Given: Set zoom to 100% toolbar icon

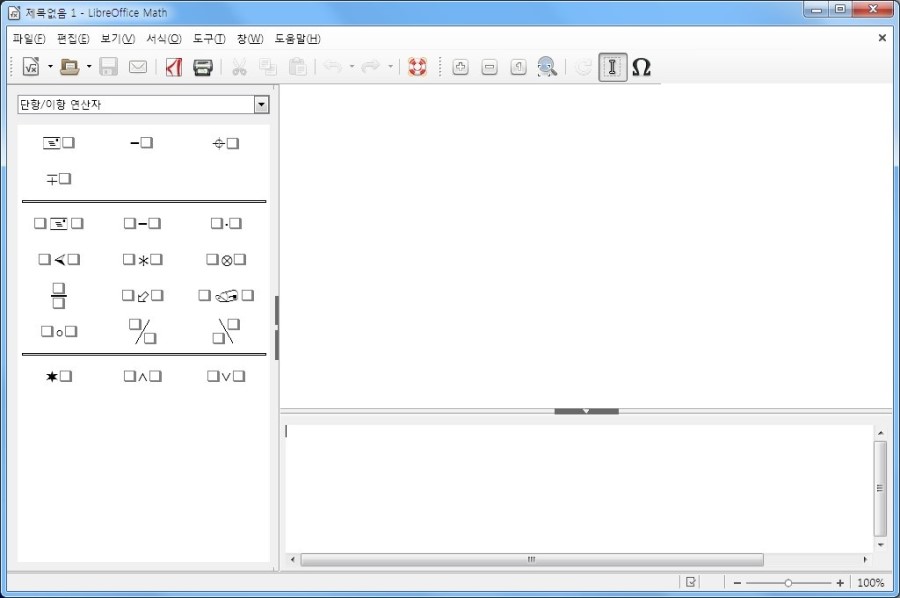Looking at the screenshot, I should pyautogui.click(x=518, y=67).
